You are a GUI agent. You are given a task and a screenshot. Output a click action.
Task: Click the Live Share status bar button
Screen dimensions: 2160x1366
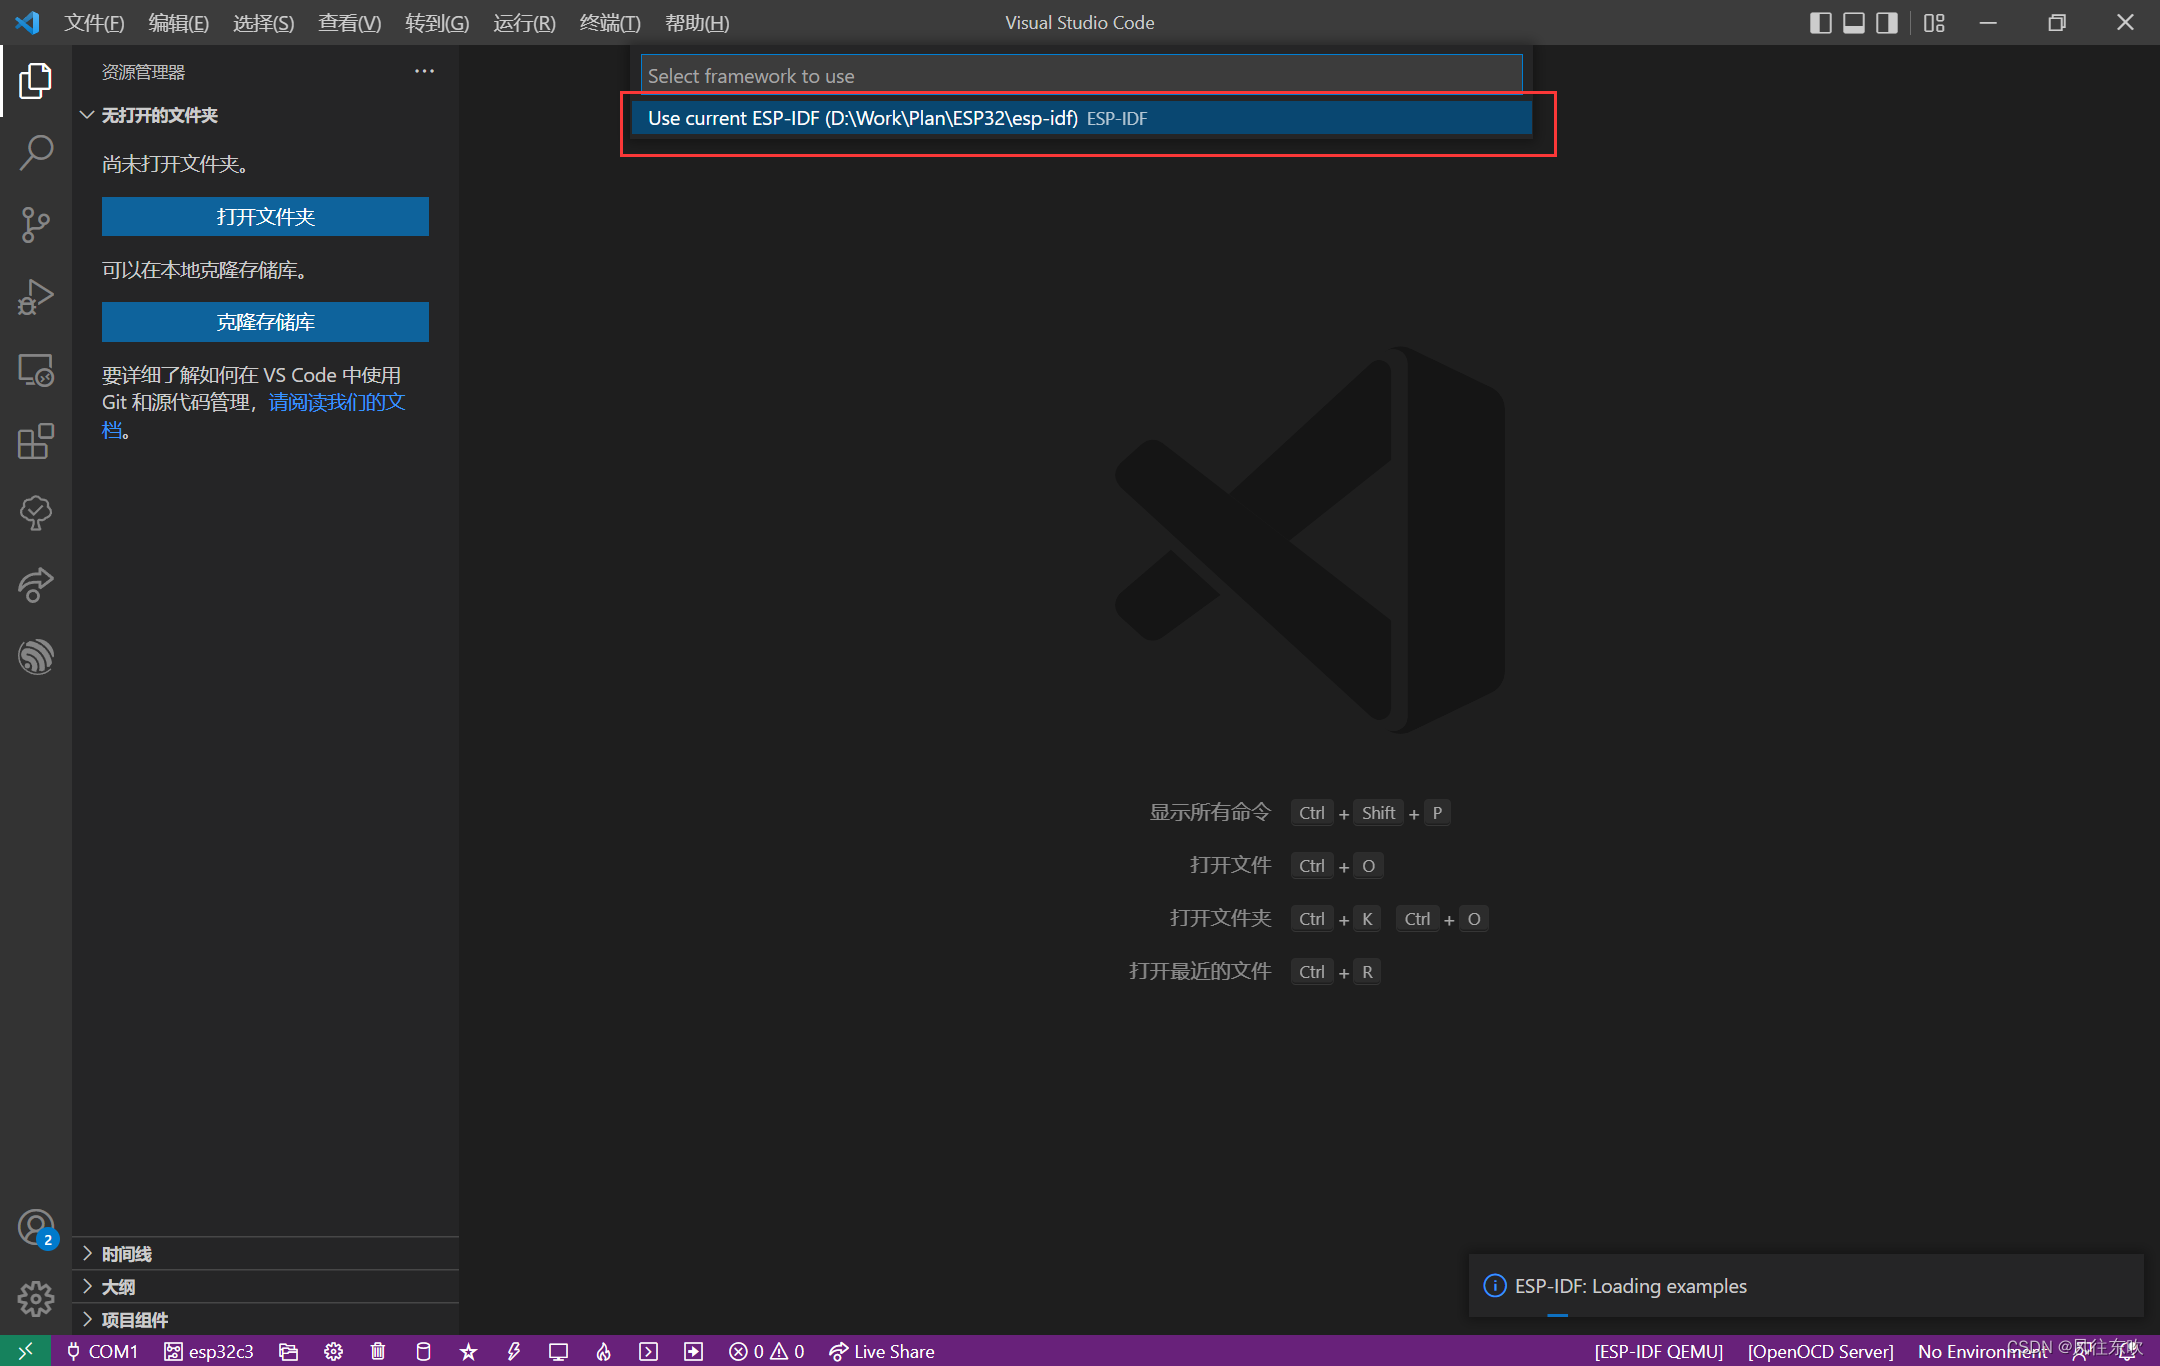click(x=882, y=1351)
